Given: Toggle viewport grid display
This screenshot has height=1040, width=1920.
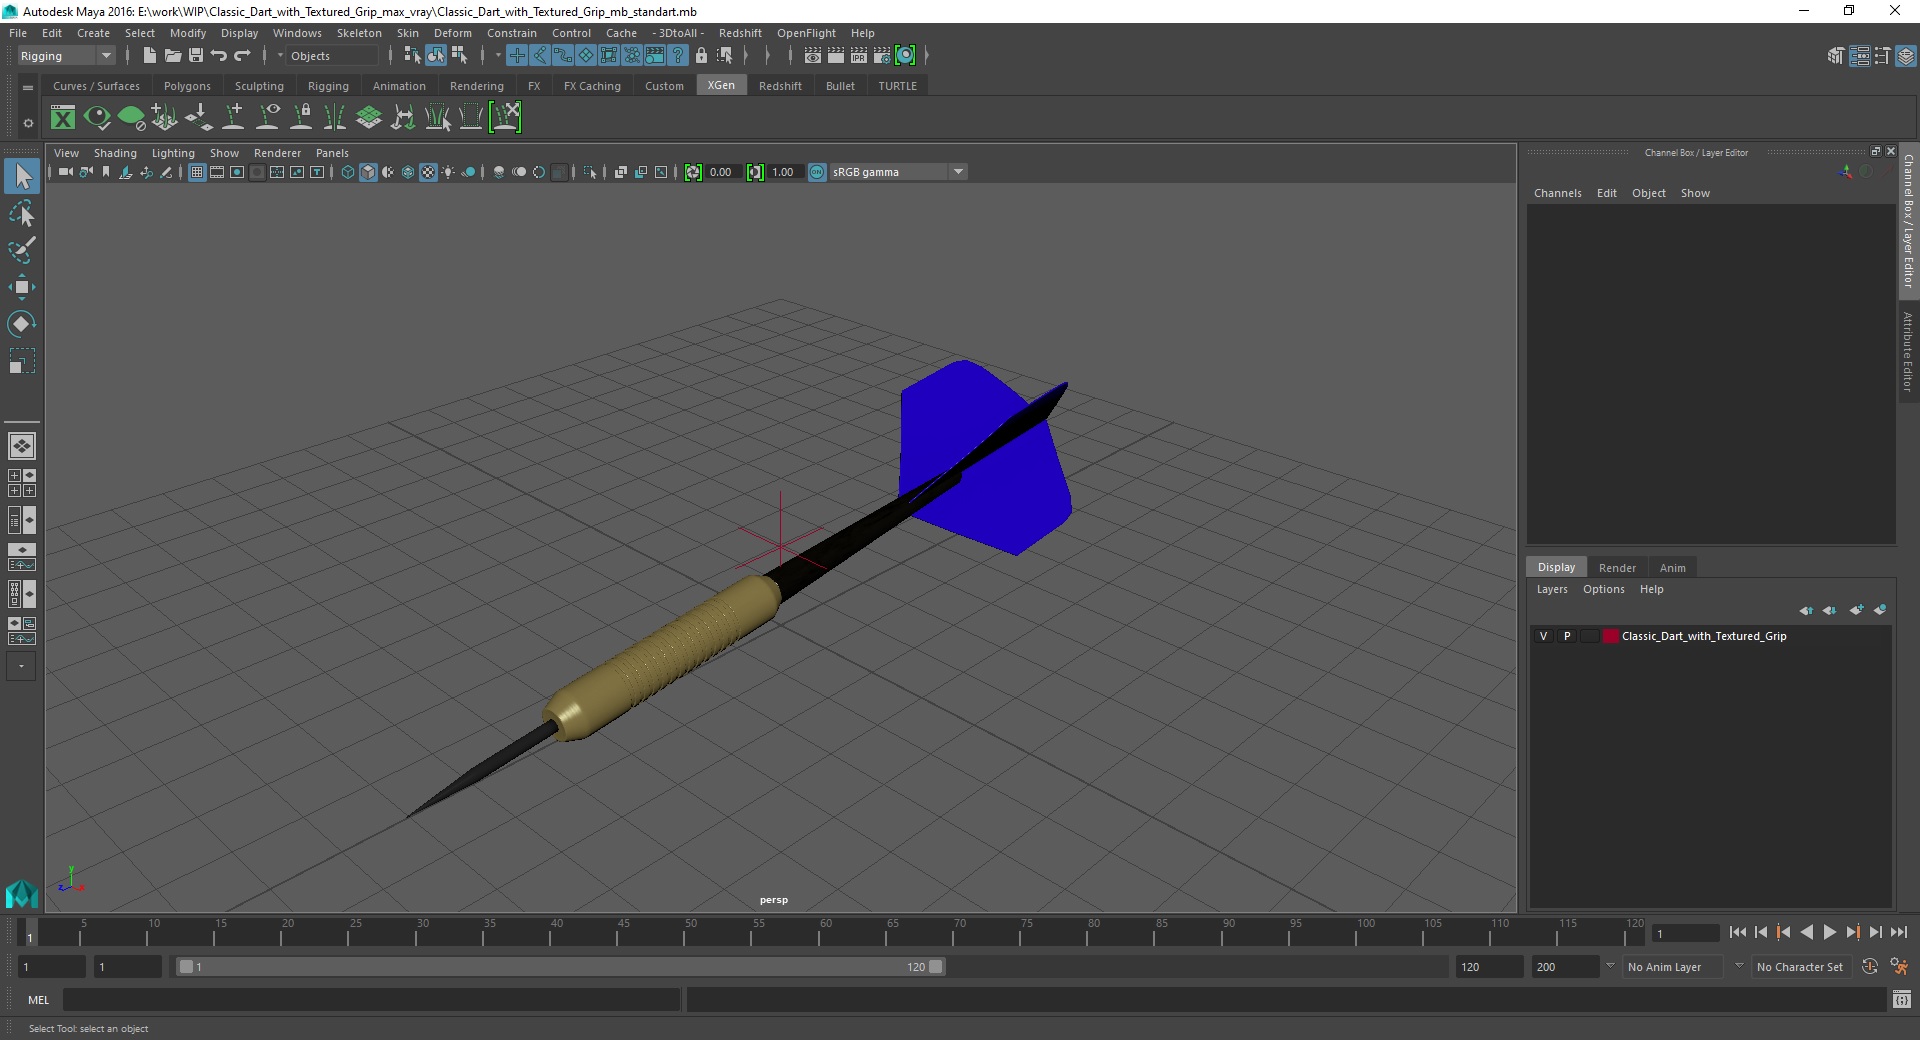Looking at the screenshot, I should [197, 172].
